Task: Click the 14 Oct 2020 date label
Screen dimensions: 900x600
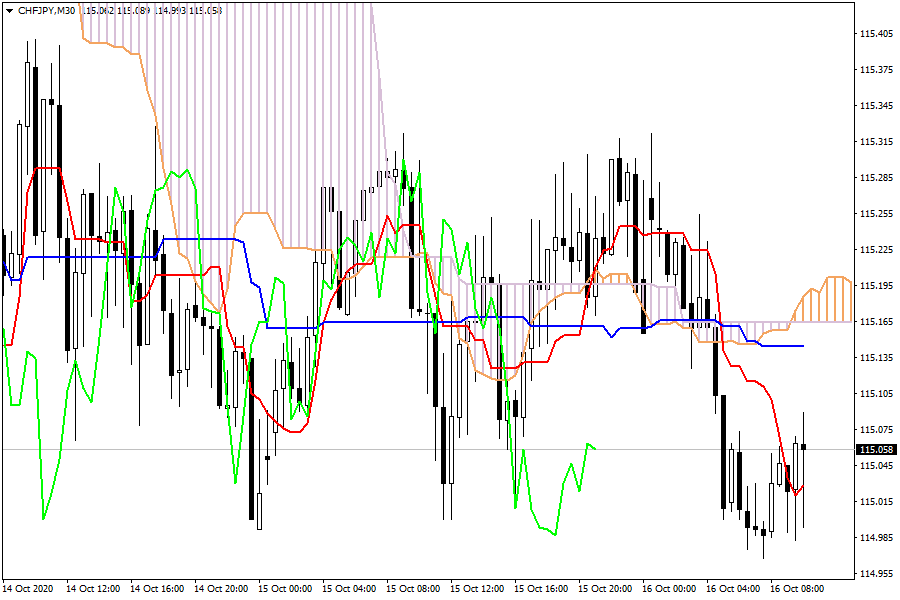Action: (x=28, y=589)
